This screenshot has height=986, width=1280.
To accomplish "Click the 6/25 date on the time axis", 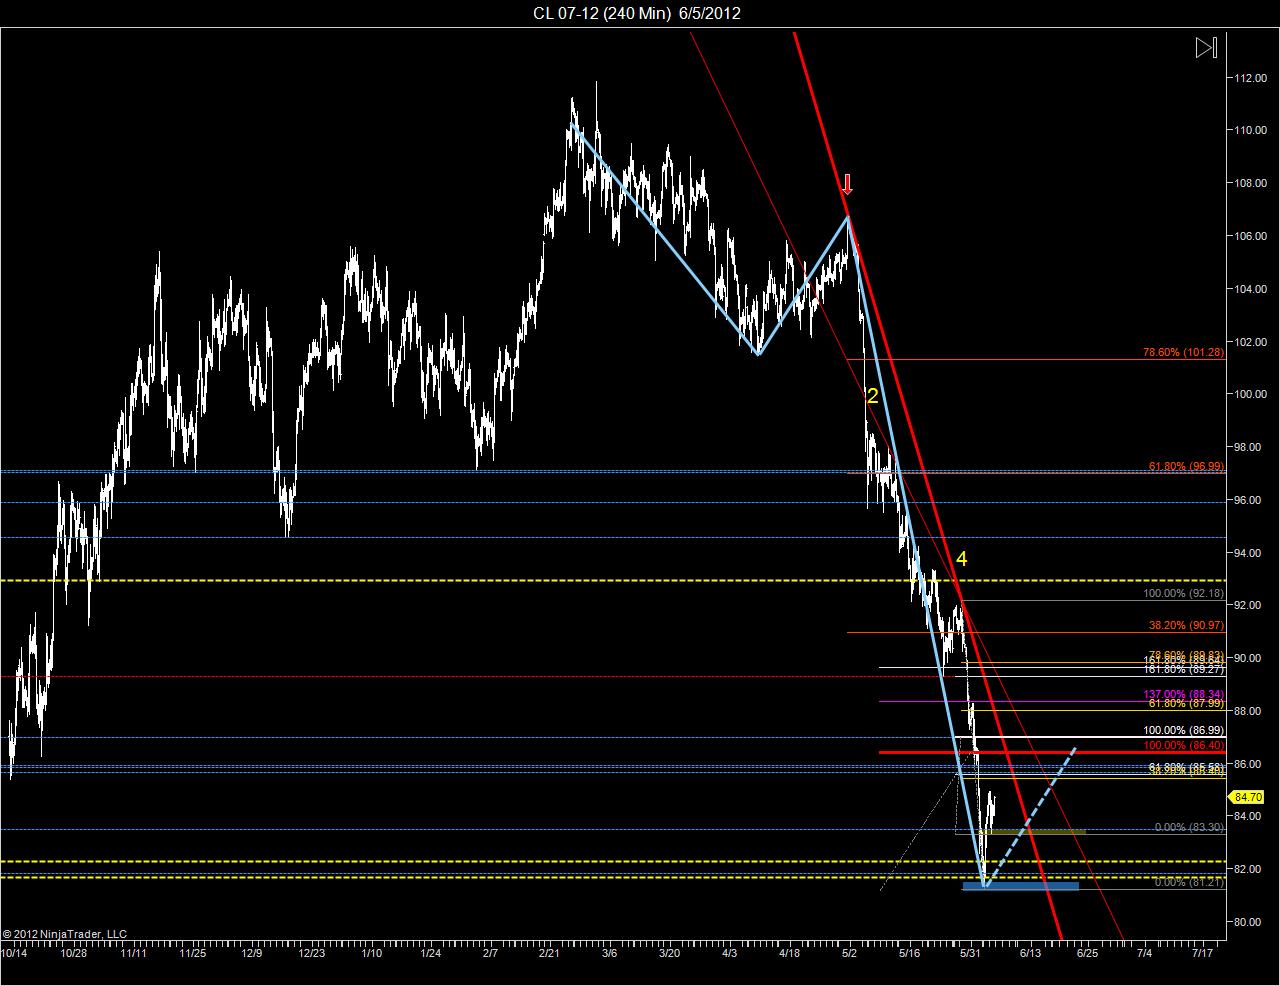I will [x=1086, y=953].
